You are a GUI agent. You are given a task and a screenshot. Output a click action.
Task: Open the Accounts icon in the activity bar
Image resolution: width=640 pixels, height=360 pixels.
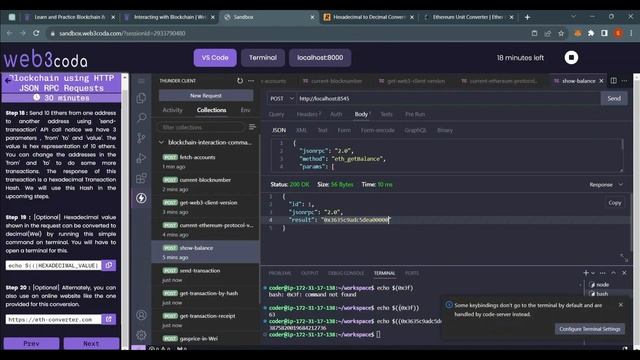pos(141,315)
